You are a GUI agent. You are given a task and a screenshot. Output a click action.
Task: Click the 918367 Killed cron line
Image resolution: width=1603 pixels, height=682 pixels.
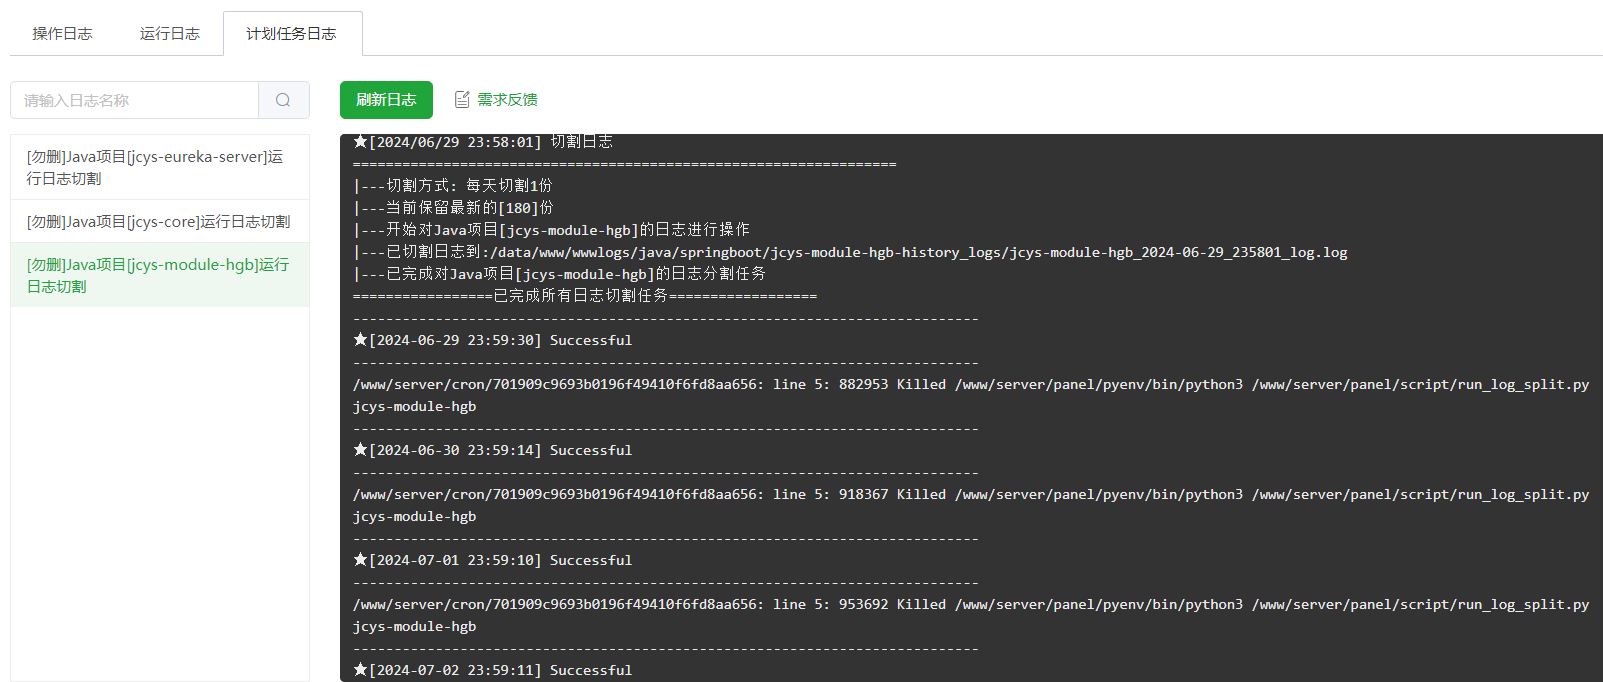(x=971, y=505)
